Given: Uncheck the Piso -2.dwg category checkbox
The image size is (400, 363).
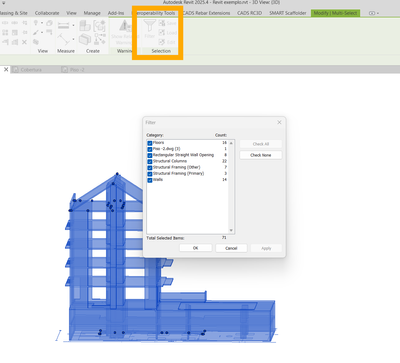Looking at the screenshot, I should pos(150,149).
